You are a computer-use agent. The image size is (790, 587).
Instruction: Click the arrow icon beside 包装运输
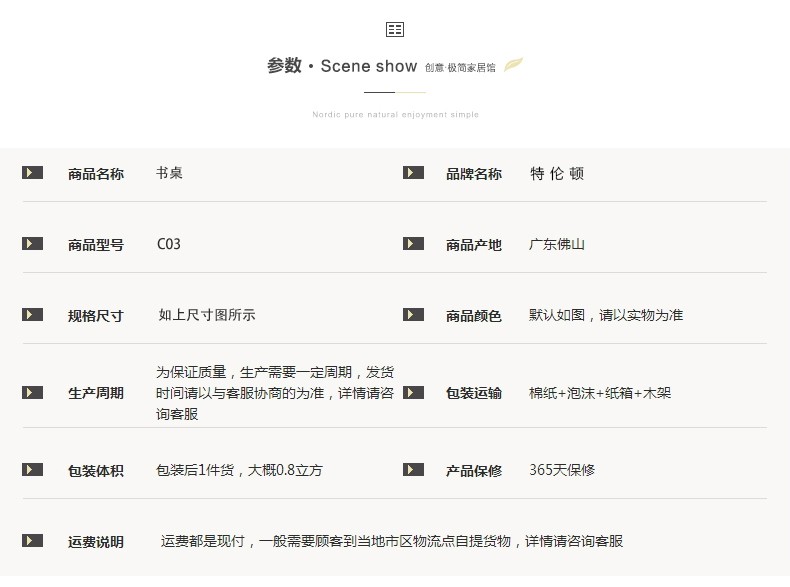pyautogui.click(x=413, y=393)
